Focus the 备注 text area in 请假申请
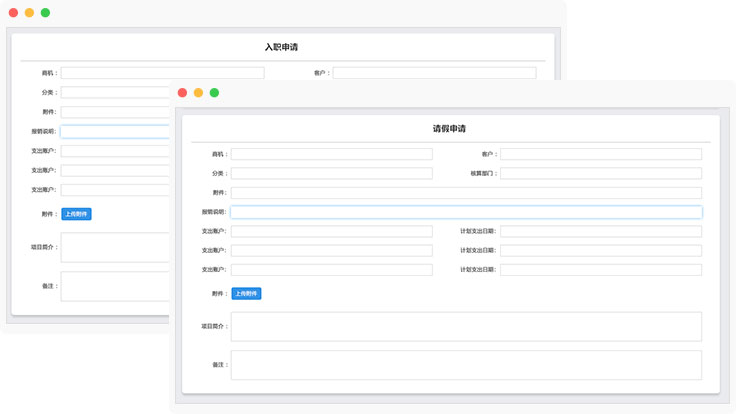Viewport: 736px width, 414px height. (x=466, y=364)
